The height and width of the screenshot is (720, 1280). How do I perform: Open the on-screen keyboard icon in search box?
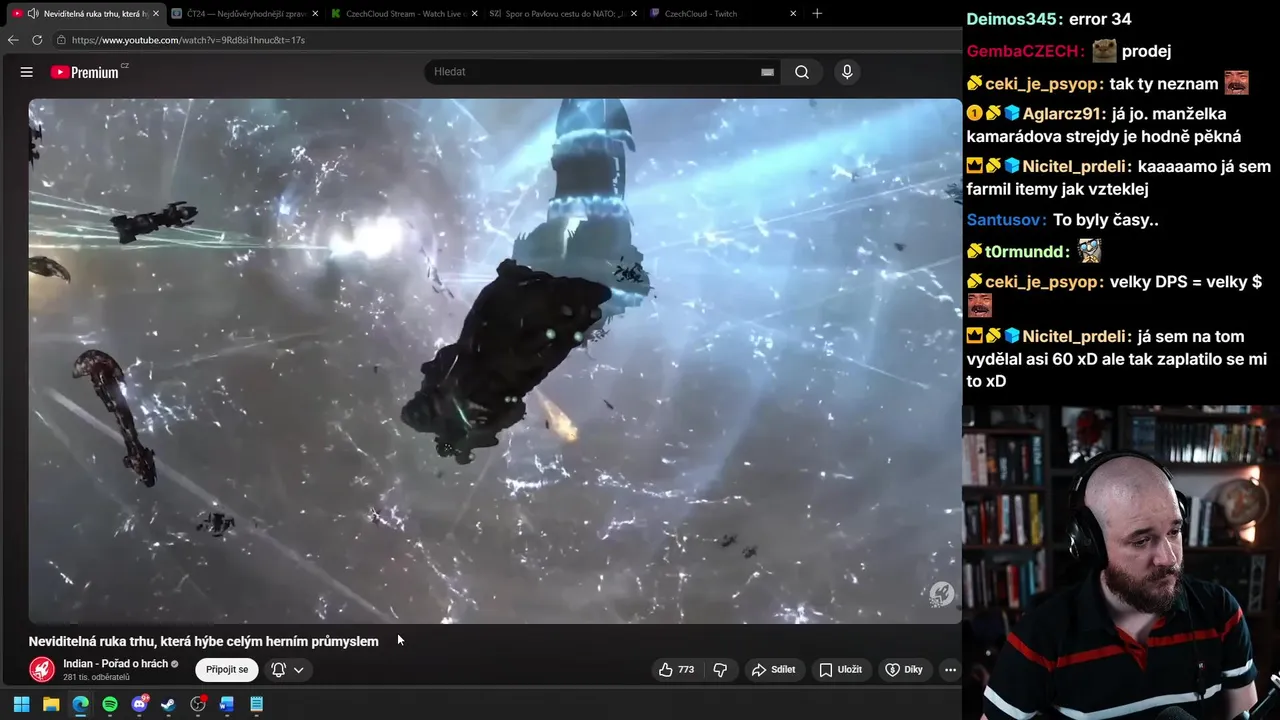(x=767, y=72)
